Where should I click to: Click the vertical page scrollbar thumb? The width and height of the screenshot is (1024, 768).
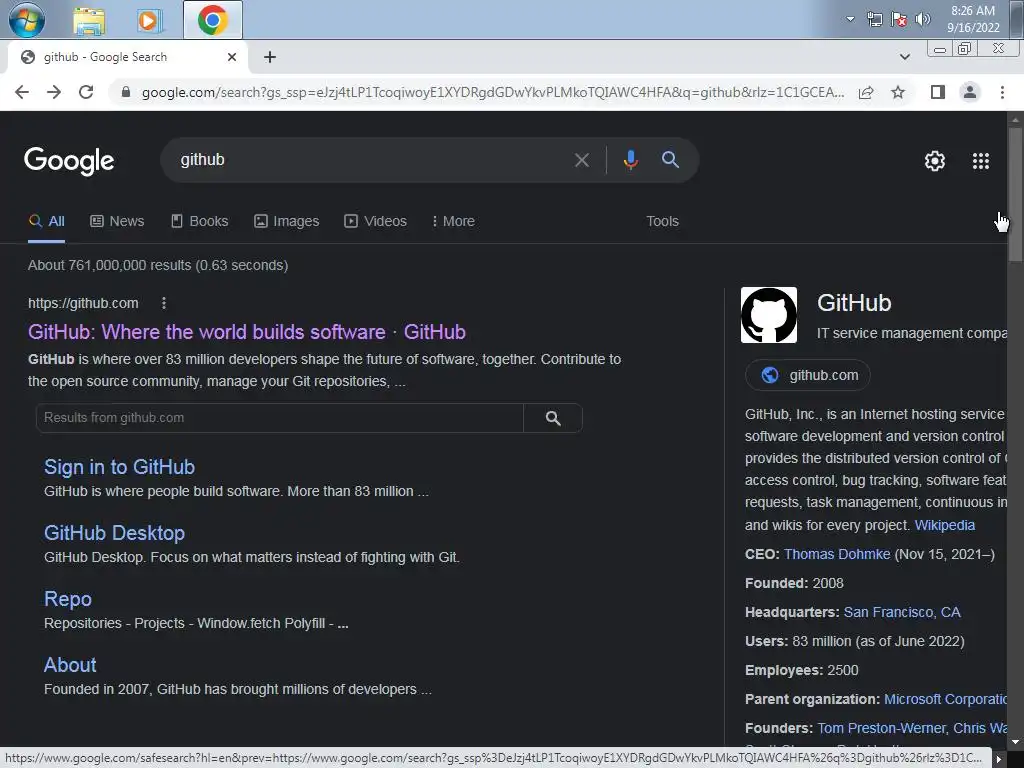[1015, 195]
